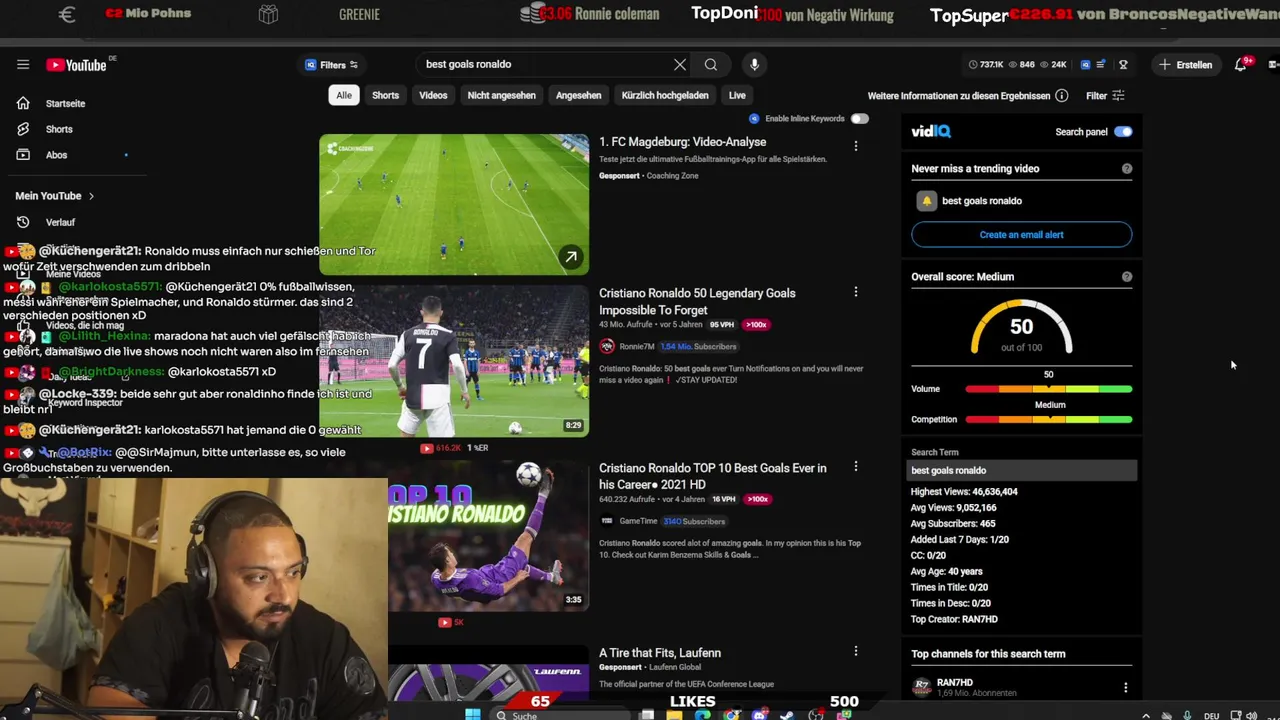
Task: Open the GameTime channel avatar
Action: tap(607, 521)
